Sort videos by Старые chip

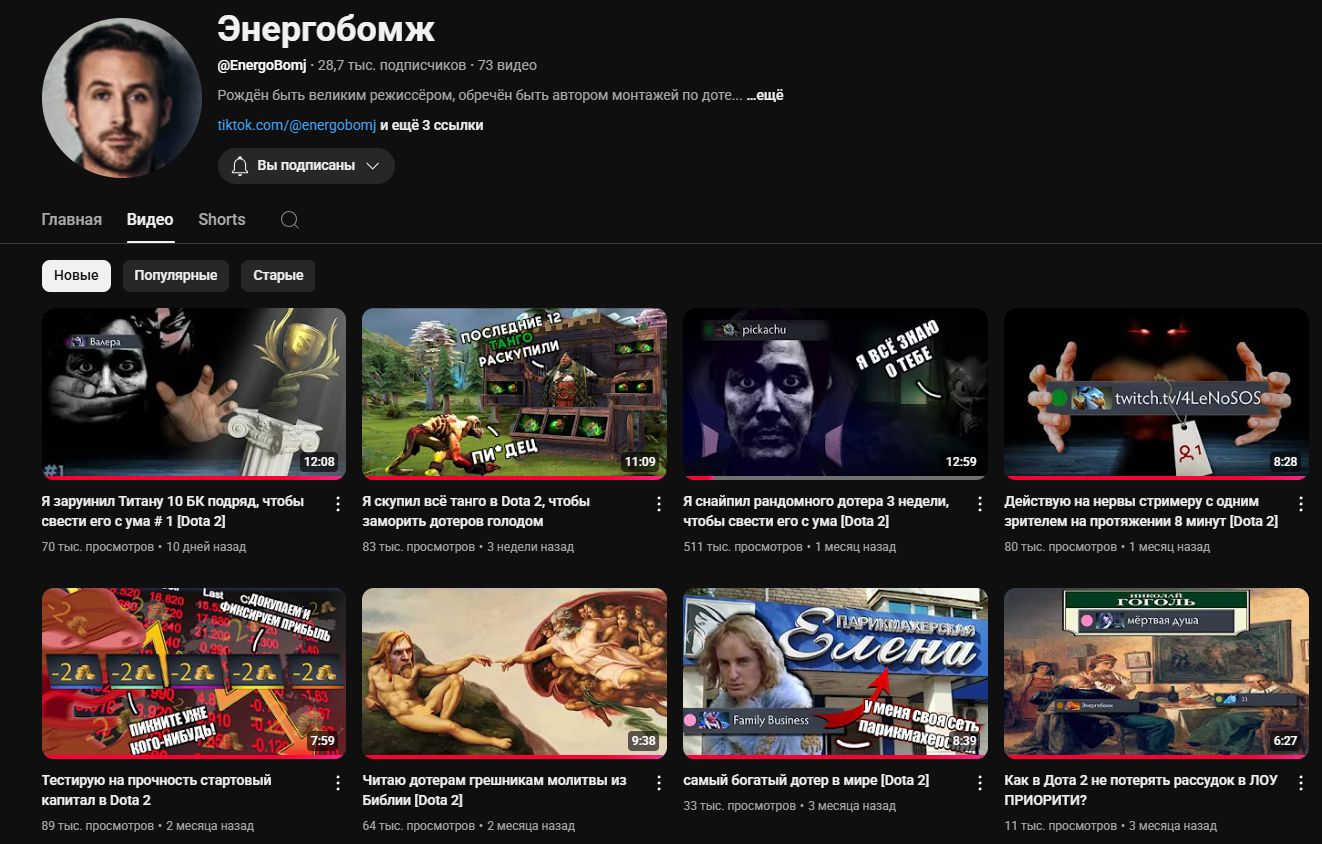(x=278, y=276)
